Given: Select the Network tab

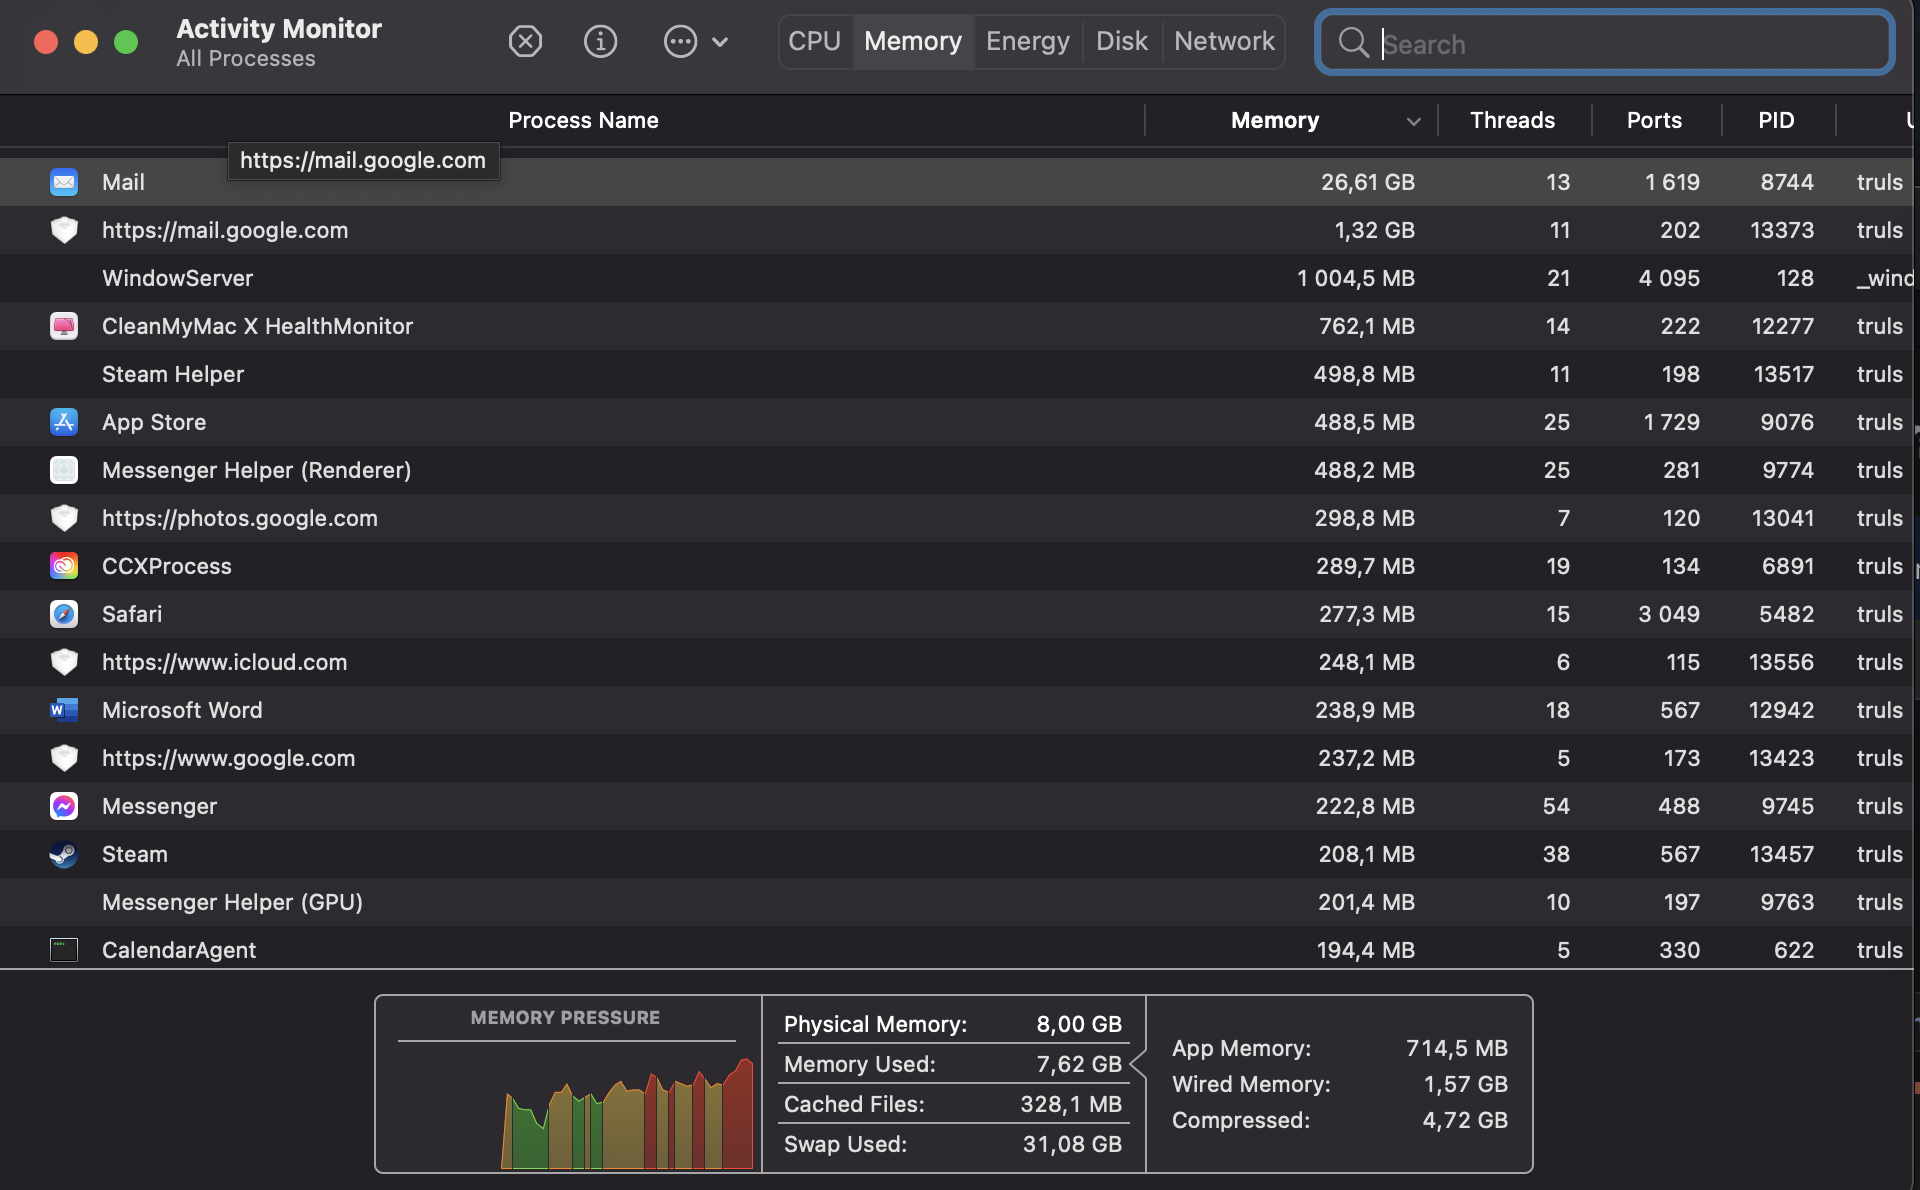Looking at the screenshot, I should [1225, 40].
